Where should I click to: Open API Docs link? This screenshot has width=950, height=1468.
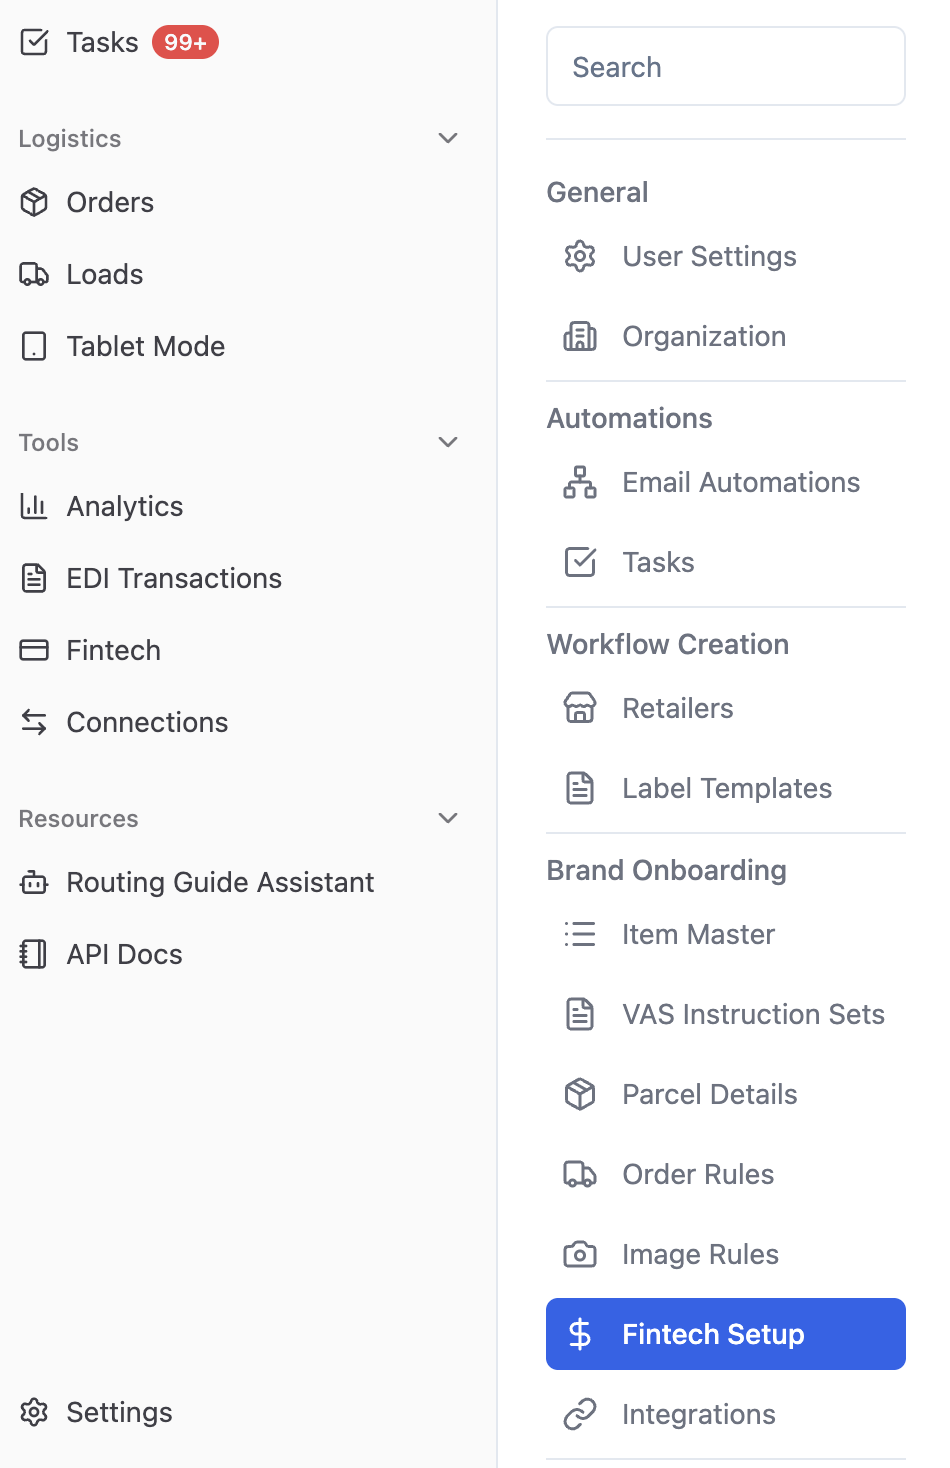[124, 954]
